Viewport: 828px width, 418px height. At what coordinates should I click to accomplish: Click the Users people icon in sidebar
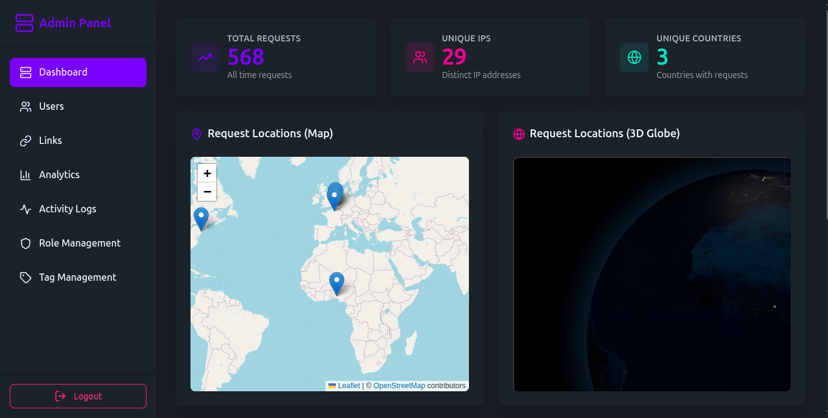click(x=25, y=107)
